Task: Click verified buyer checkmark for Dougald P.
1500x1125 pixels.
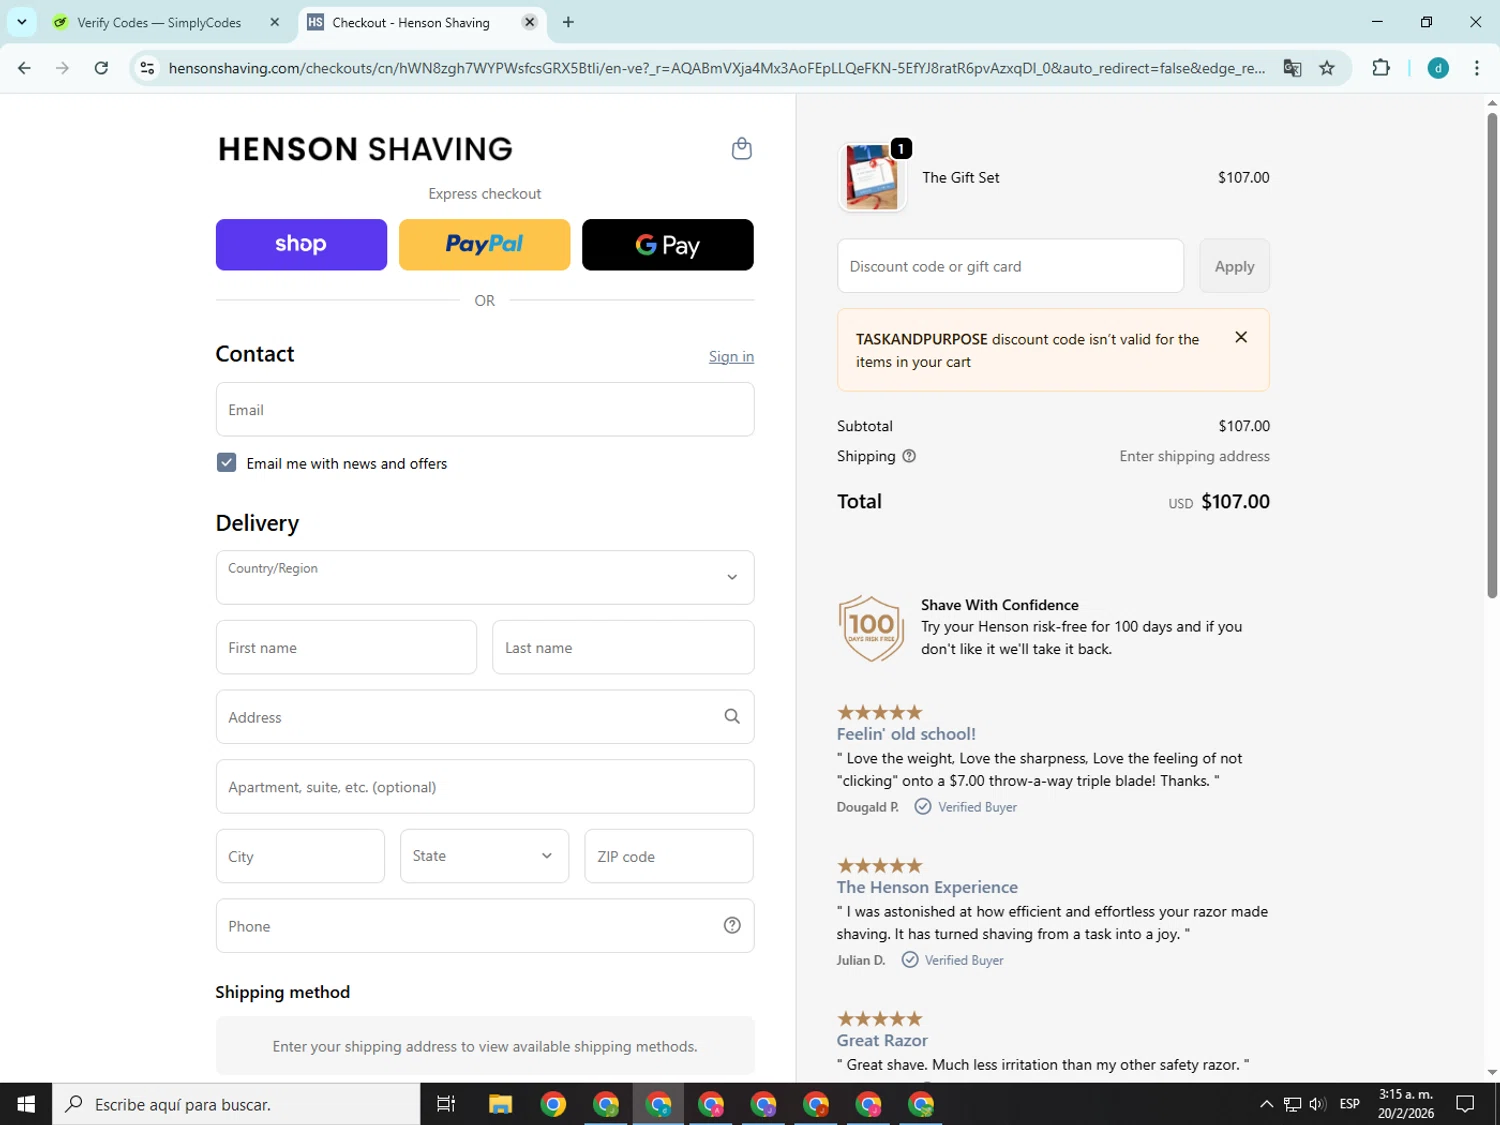Action: 923,807
